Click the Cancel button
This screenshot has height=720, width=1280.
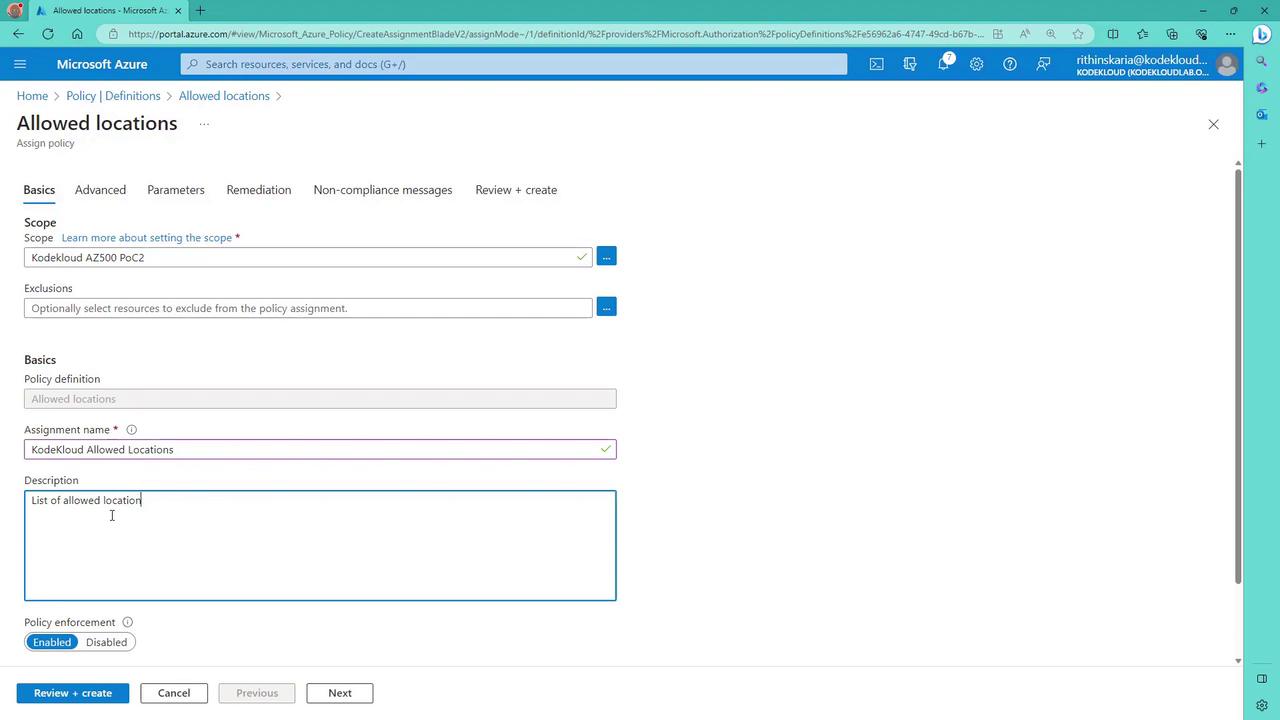(174, 693)
